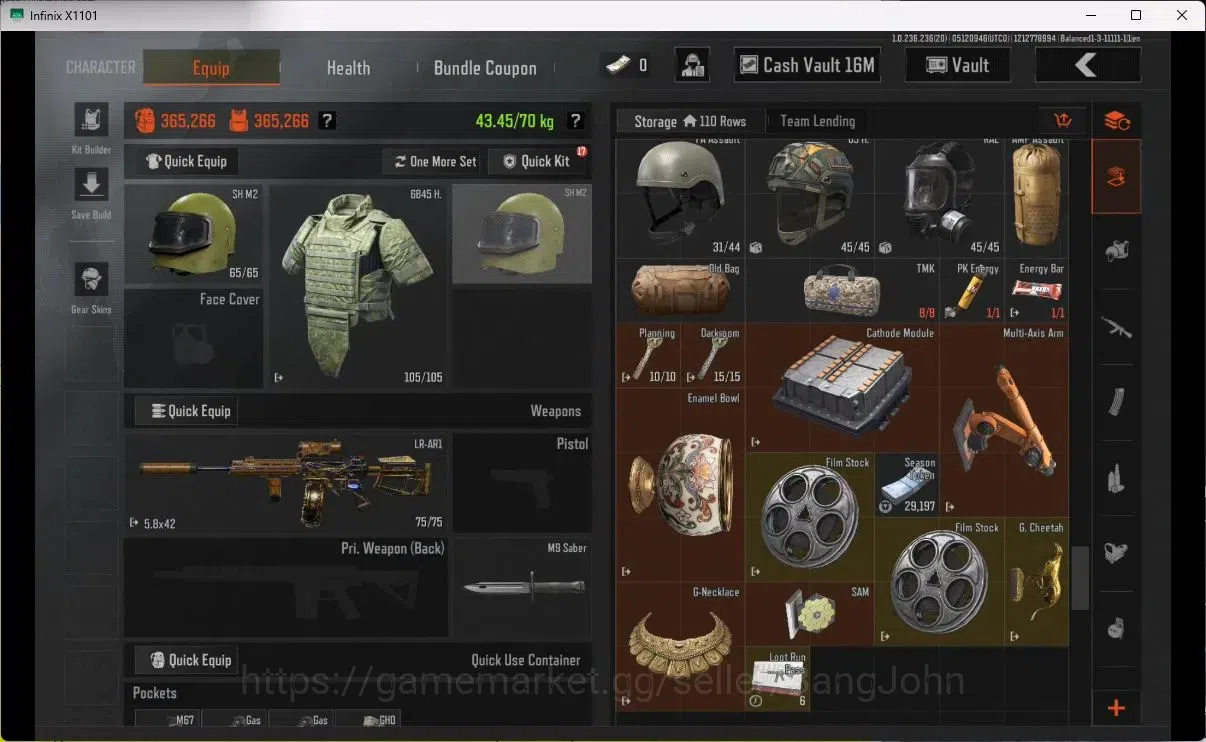
Task: Open the Storage 110 Rows tab
Action: click(x=691, y=121)
